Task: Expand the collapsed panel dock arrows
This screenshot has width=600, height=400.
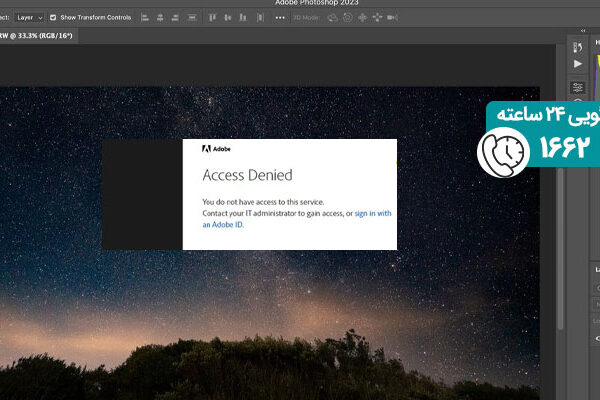Action: tap(583, 31)
